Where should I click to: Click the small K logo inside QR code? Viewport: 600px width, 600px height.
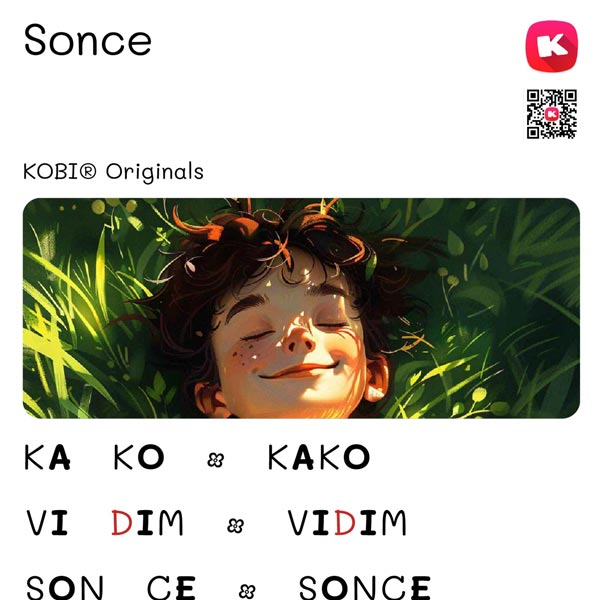(552, 114)
